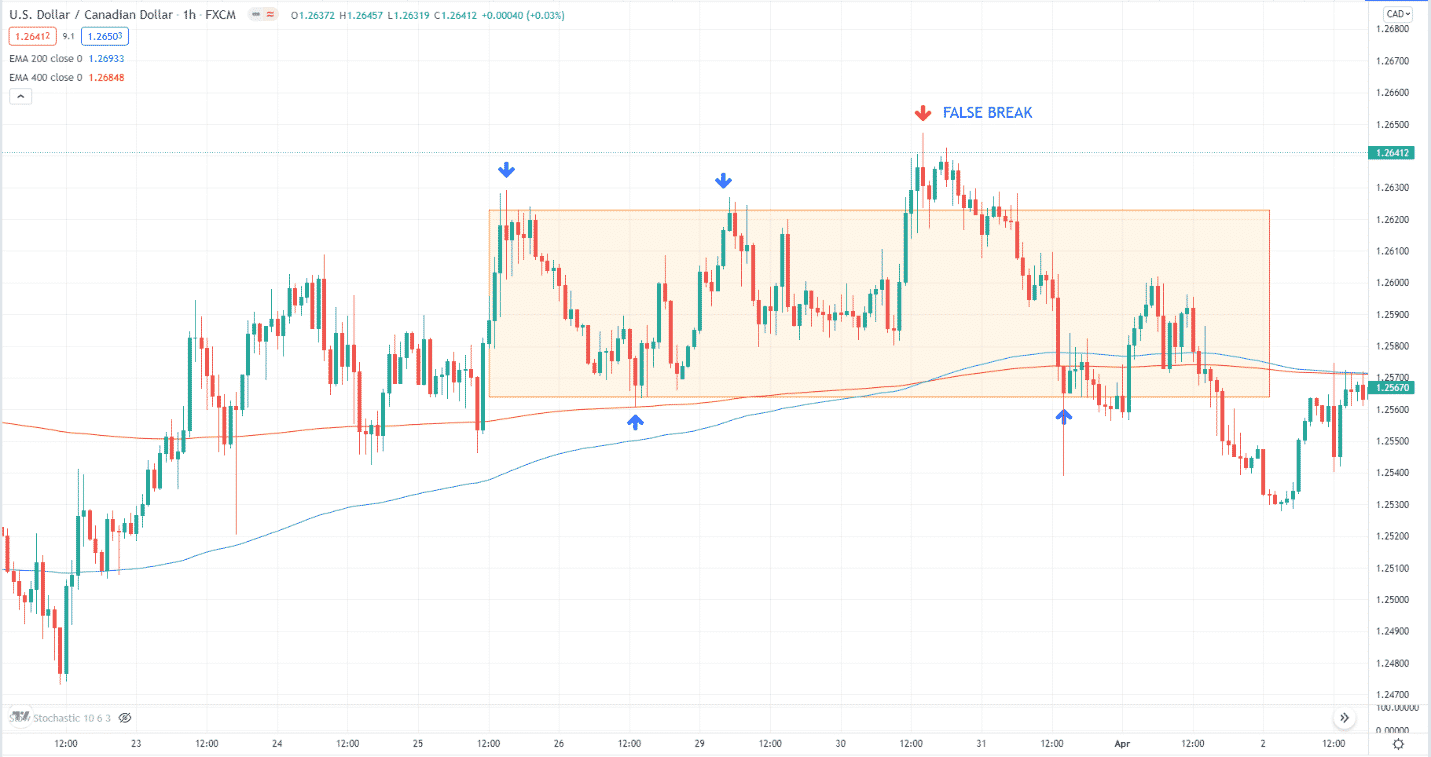The image size is (1431, 757).
Task: Click the approximate data wave icon beside FXCM
Action: (272, 14)
